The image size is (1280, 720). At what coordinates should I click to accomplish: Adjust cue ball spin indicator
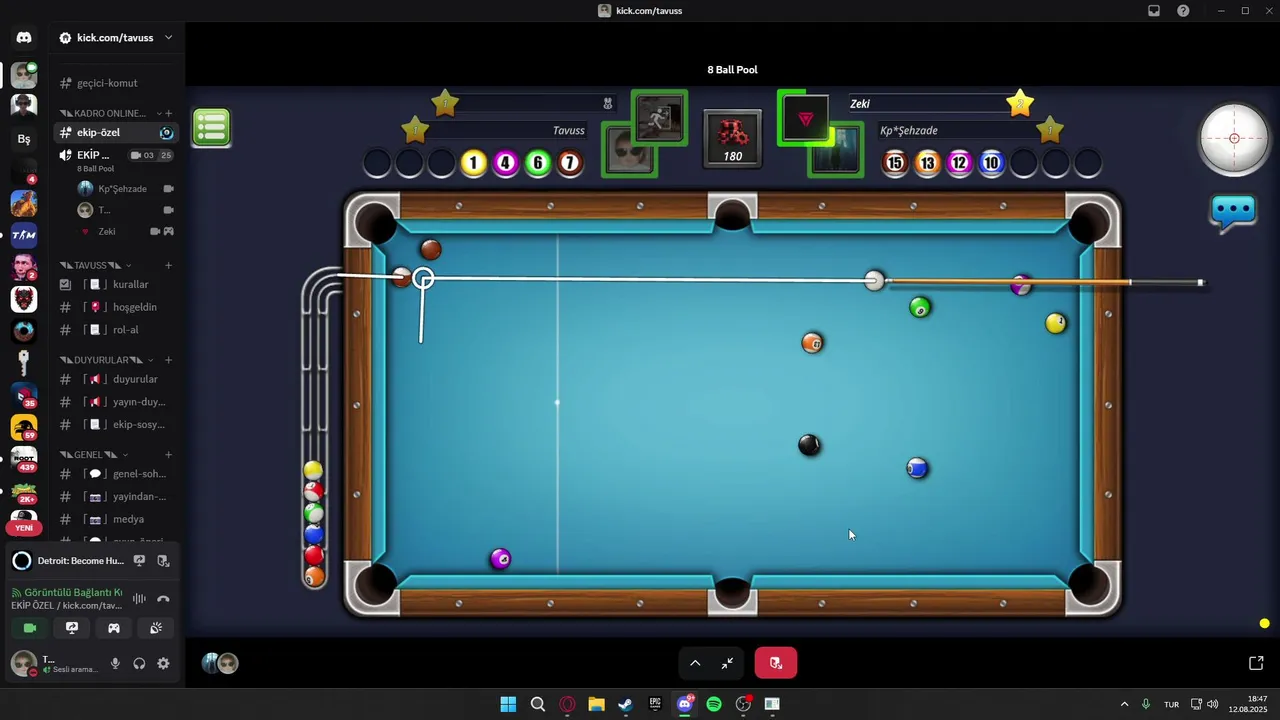1234,139
